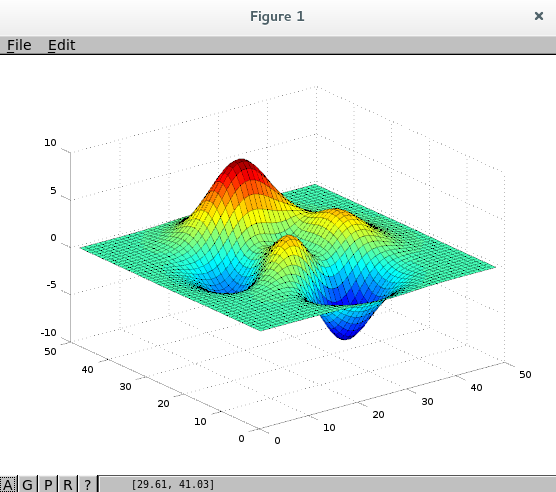Click the red peak of the surface
The height and width of the screenshot is (492, 556).
click(240, 167)
